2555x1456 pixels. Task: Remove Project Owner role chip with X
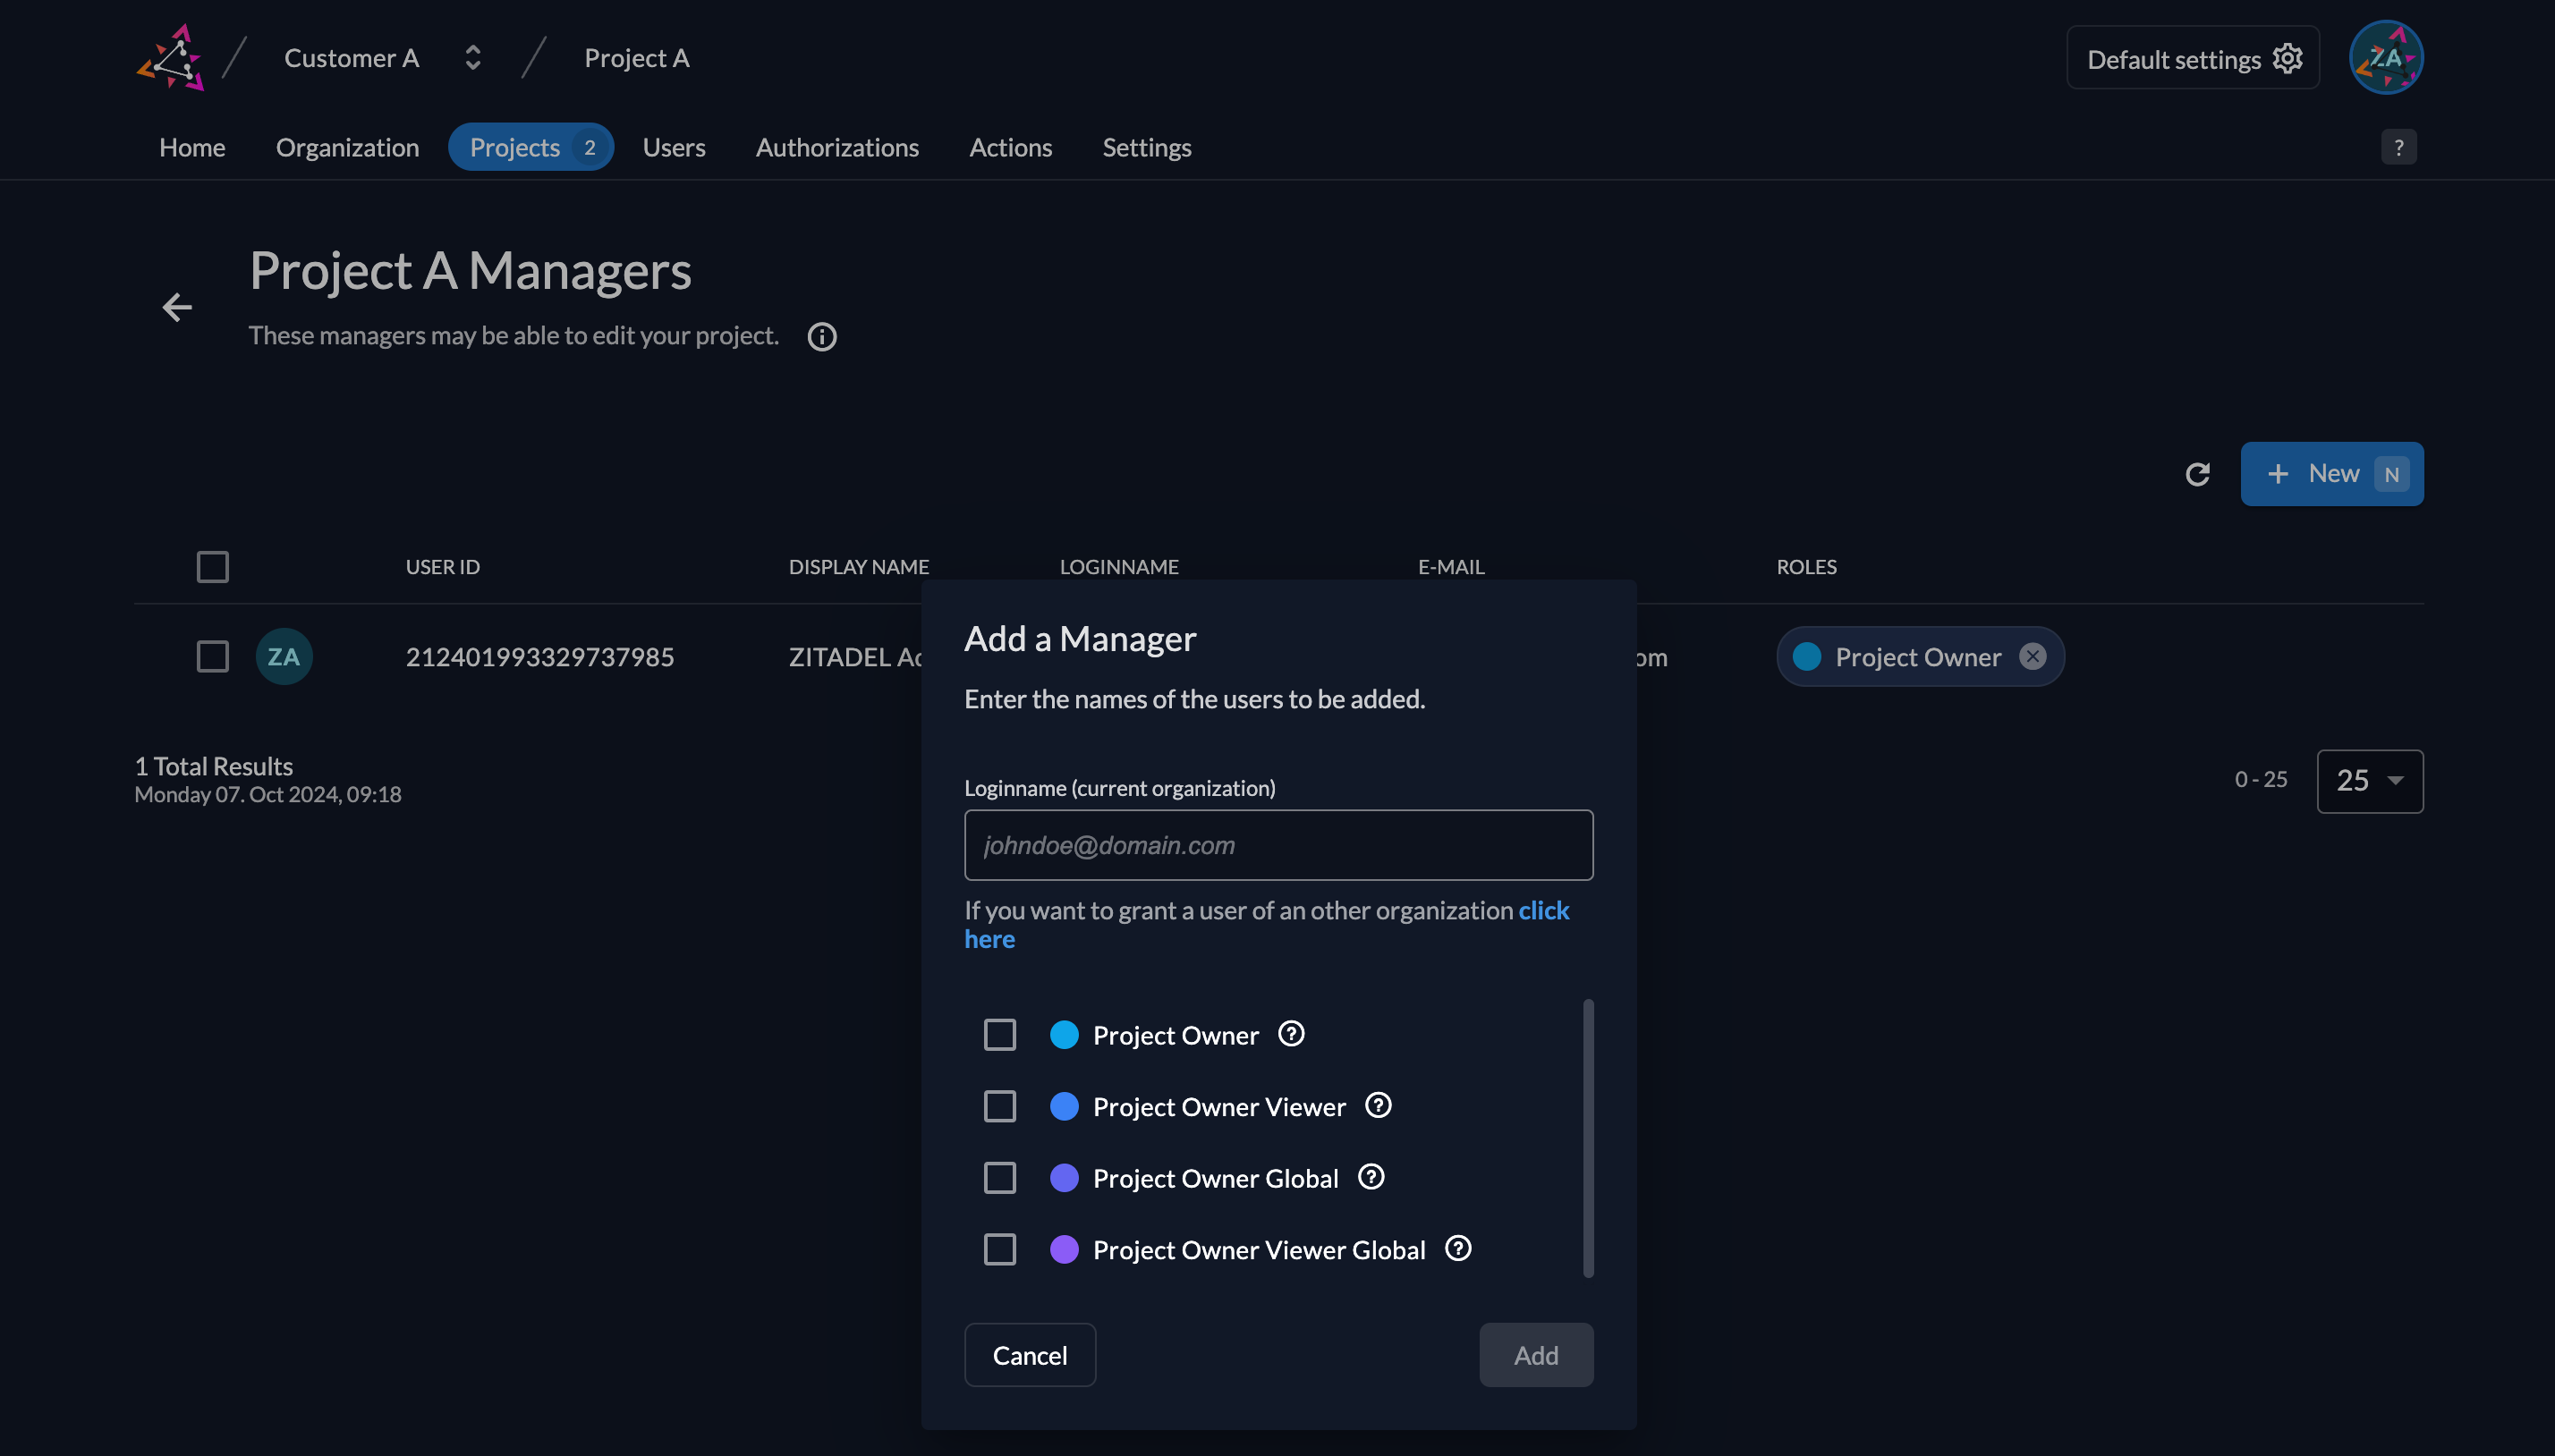point(2032,657)
